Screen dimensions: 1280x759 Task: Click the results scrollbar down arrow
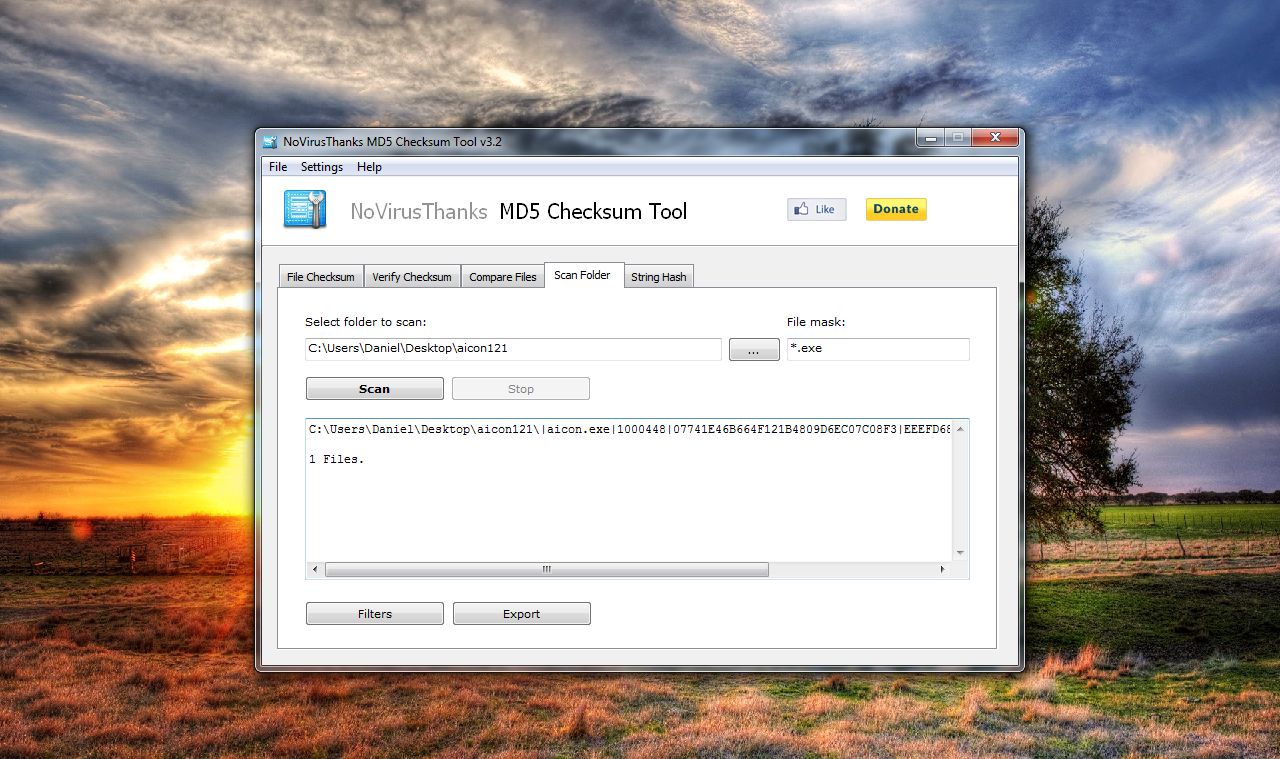tap(960, 552)
